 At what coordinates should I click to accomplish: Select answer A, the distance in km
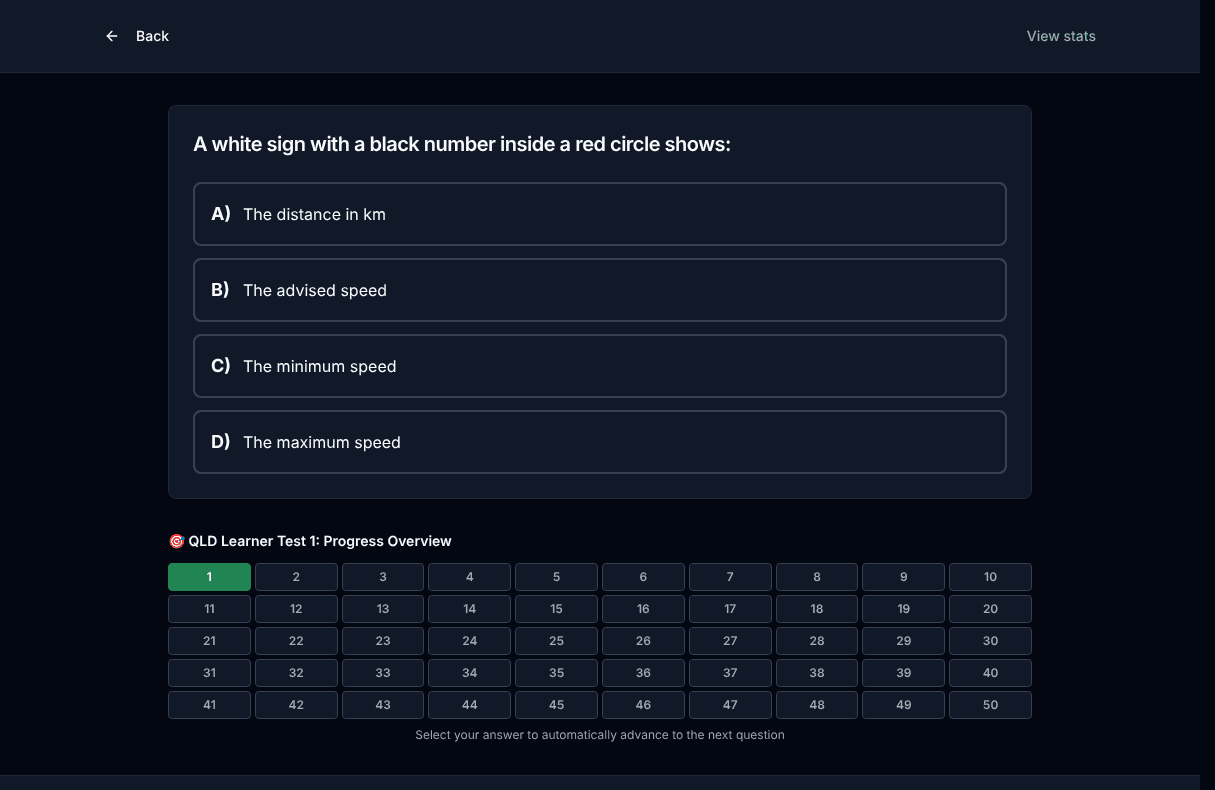(x=600, y=214)
